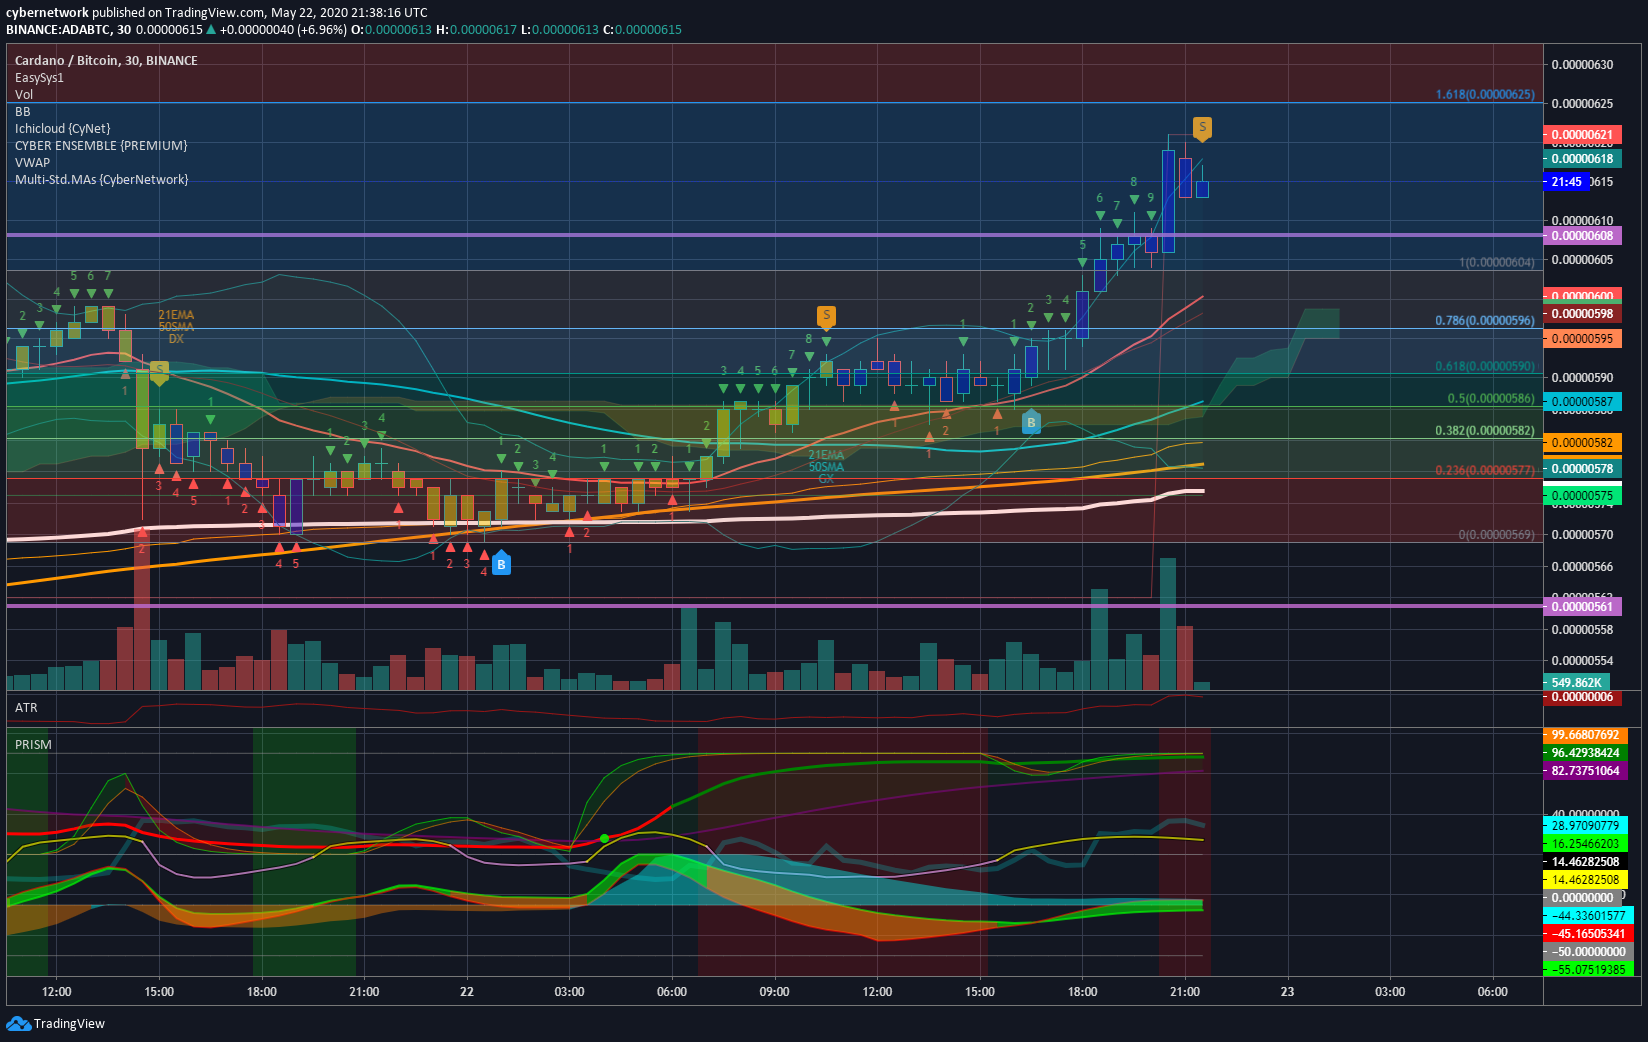Click the 0.786(0.00000596) Fibonacci level label
Image resolution: width=1648 pixels, height=1042 pixels.
[x=1485, y=320]
